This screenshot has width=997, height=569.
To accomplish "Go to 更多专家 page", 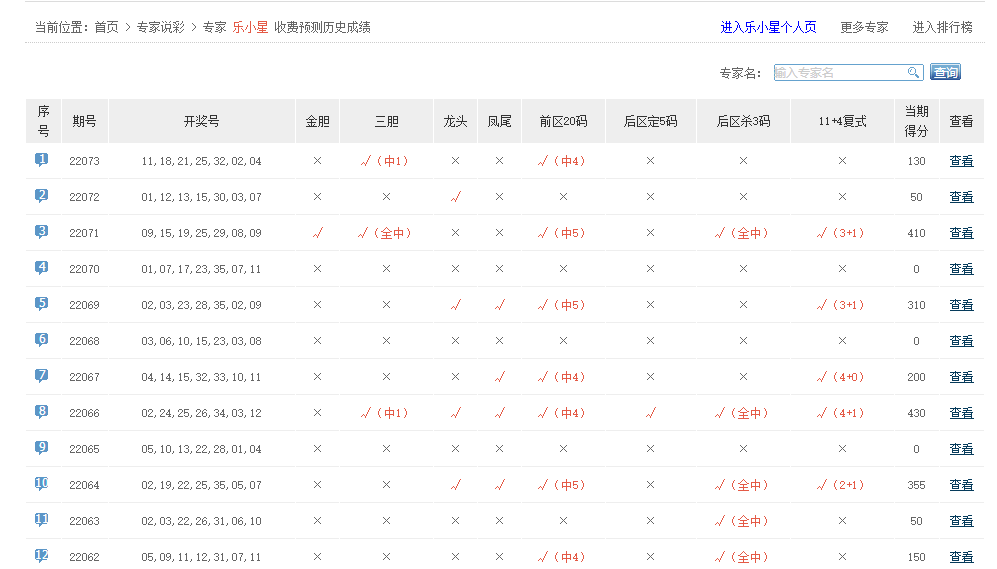I will click(864, 27).
